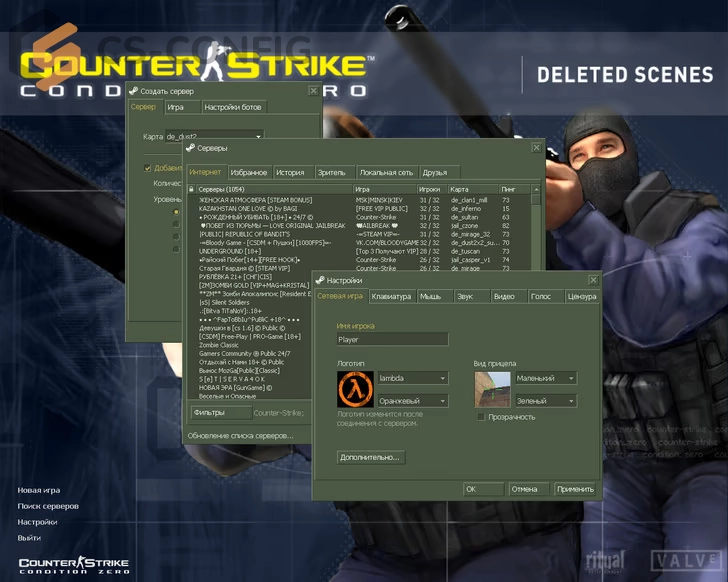Select the highlighted difficulty radio in Создать сервер
Image resolution: width=728 pixels, height=582 pixels.
click(x=176, y=212)
